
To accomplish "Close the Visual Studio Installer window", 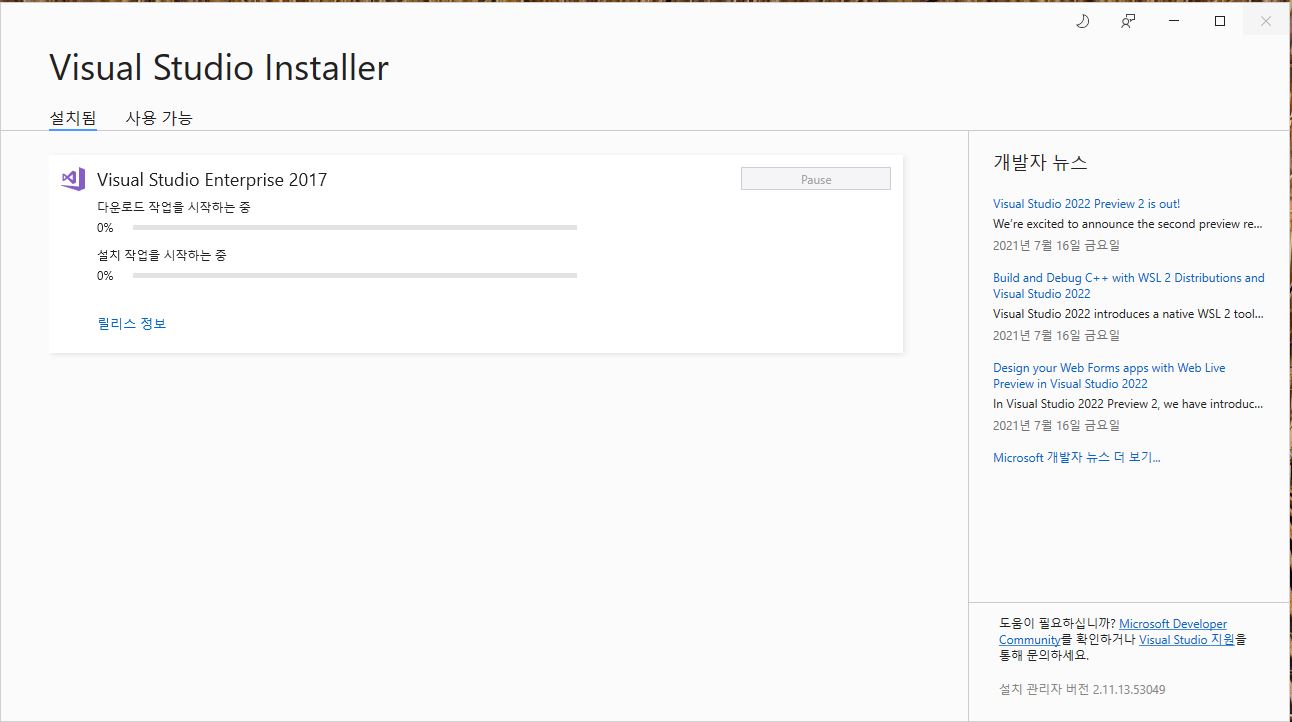I will (x=1266, y=21).
